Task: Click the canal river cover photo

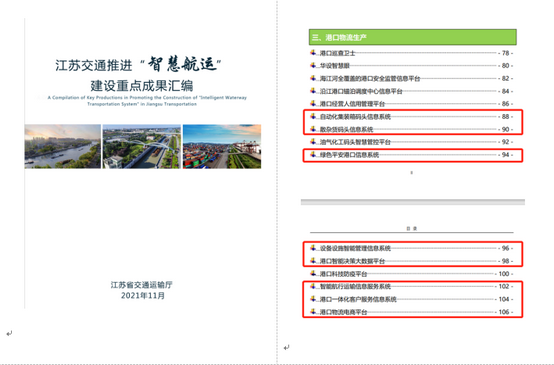Action: [63, 146]
